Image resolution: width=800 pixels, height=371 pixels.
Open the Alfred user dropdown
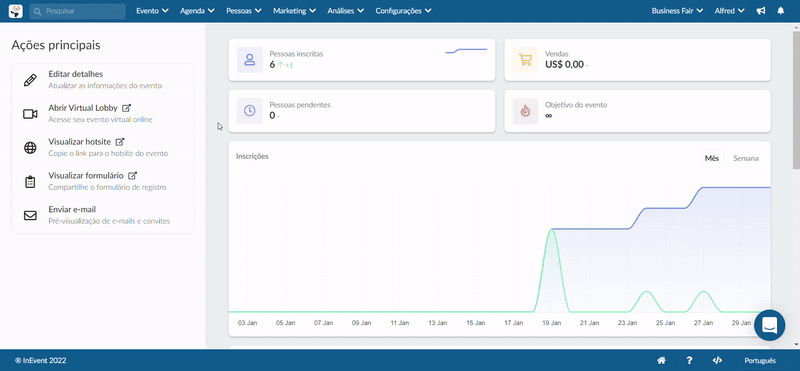pyautogui.click(x=729, y=11)
